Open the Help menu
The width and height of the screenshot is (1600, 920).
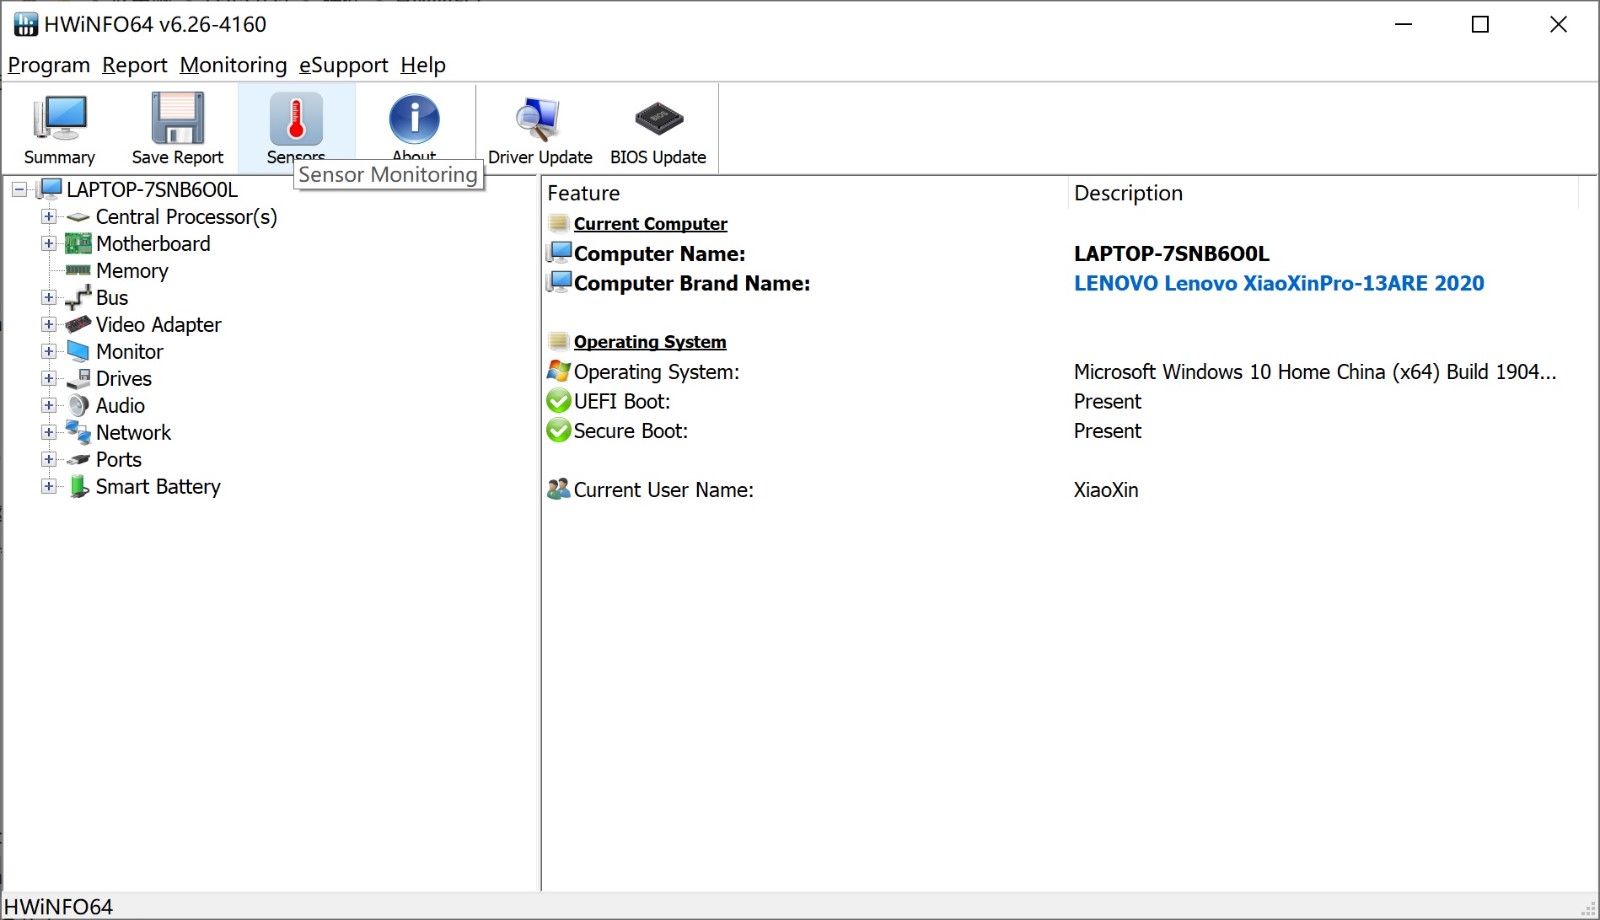pyautogui.click(x=423, y=65)
